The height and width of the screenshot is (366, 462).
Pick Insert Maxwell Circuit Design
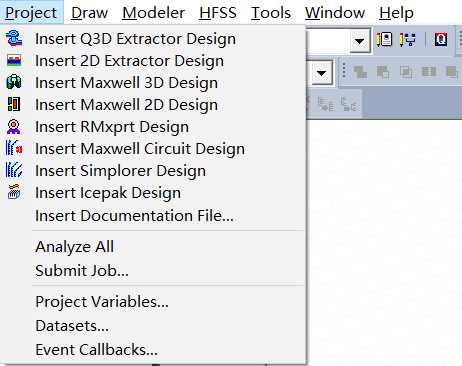coord(153,149)
